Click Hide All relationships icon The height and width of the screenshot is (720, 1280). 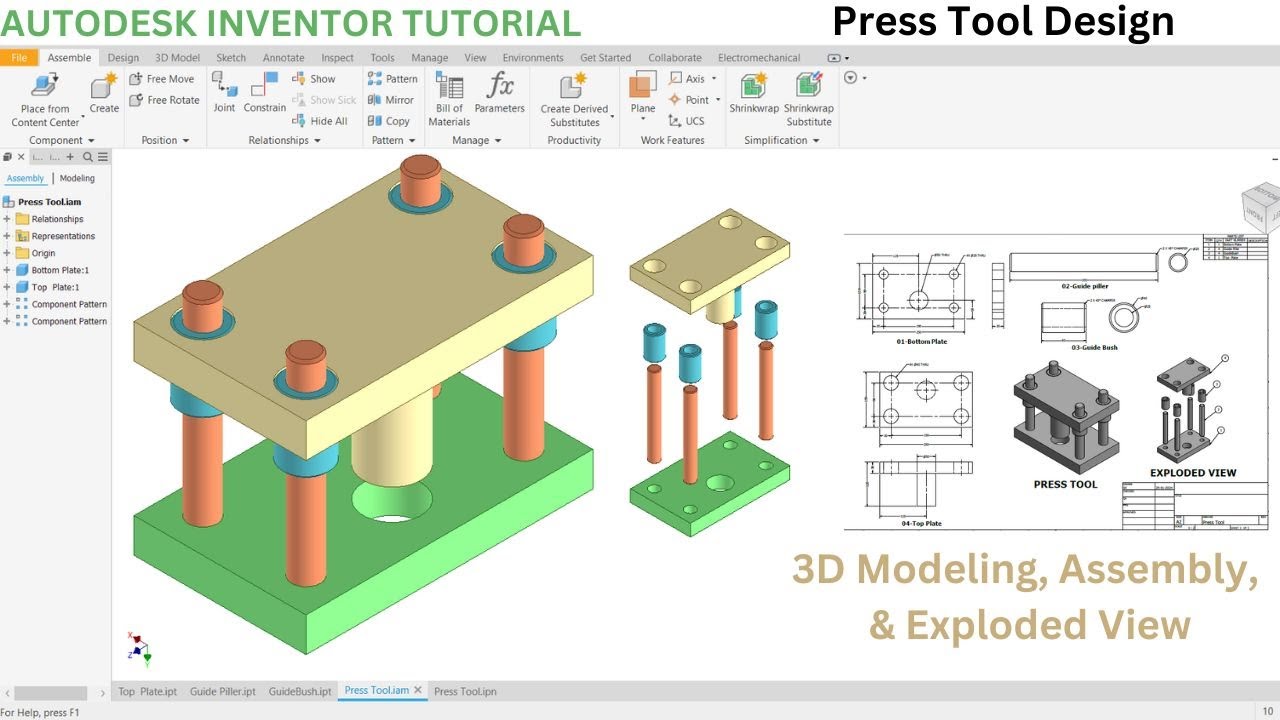click(x=299, y=121)
